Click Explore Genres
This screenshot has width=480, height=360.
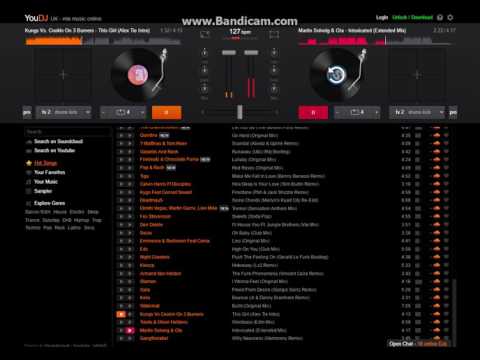pyautogui.click(x=49, y=203)
